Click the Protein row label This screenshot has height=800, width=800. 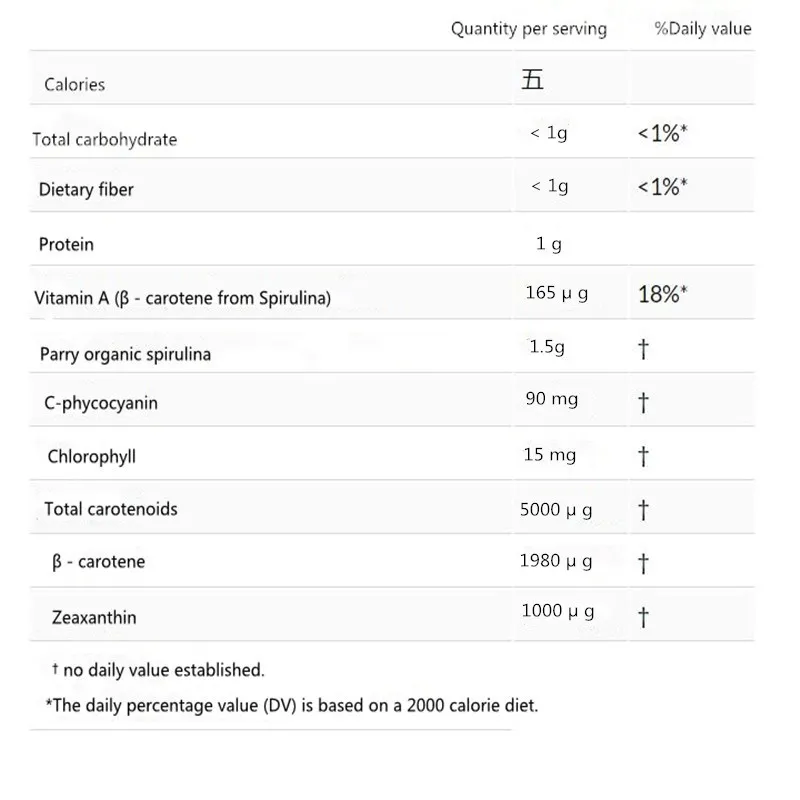66,244
